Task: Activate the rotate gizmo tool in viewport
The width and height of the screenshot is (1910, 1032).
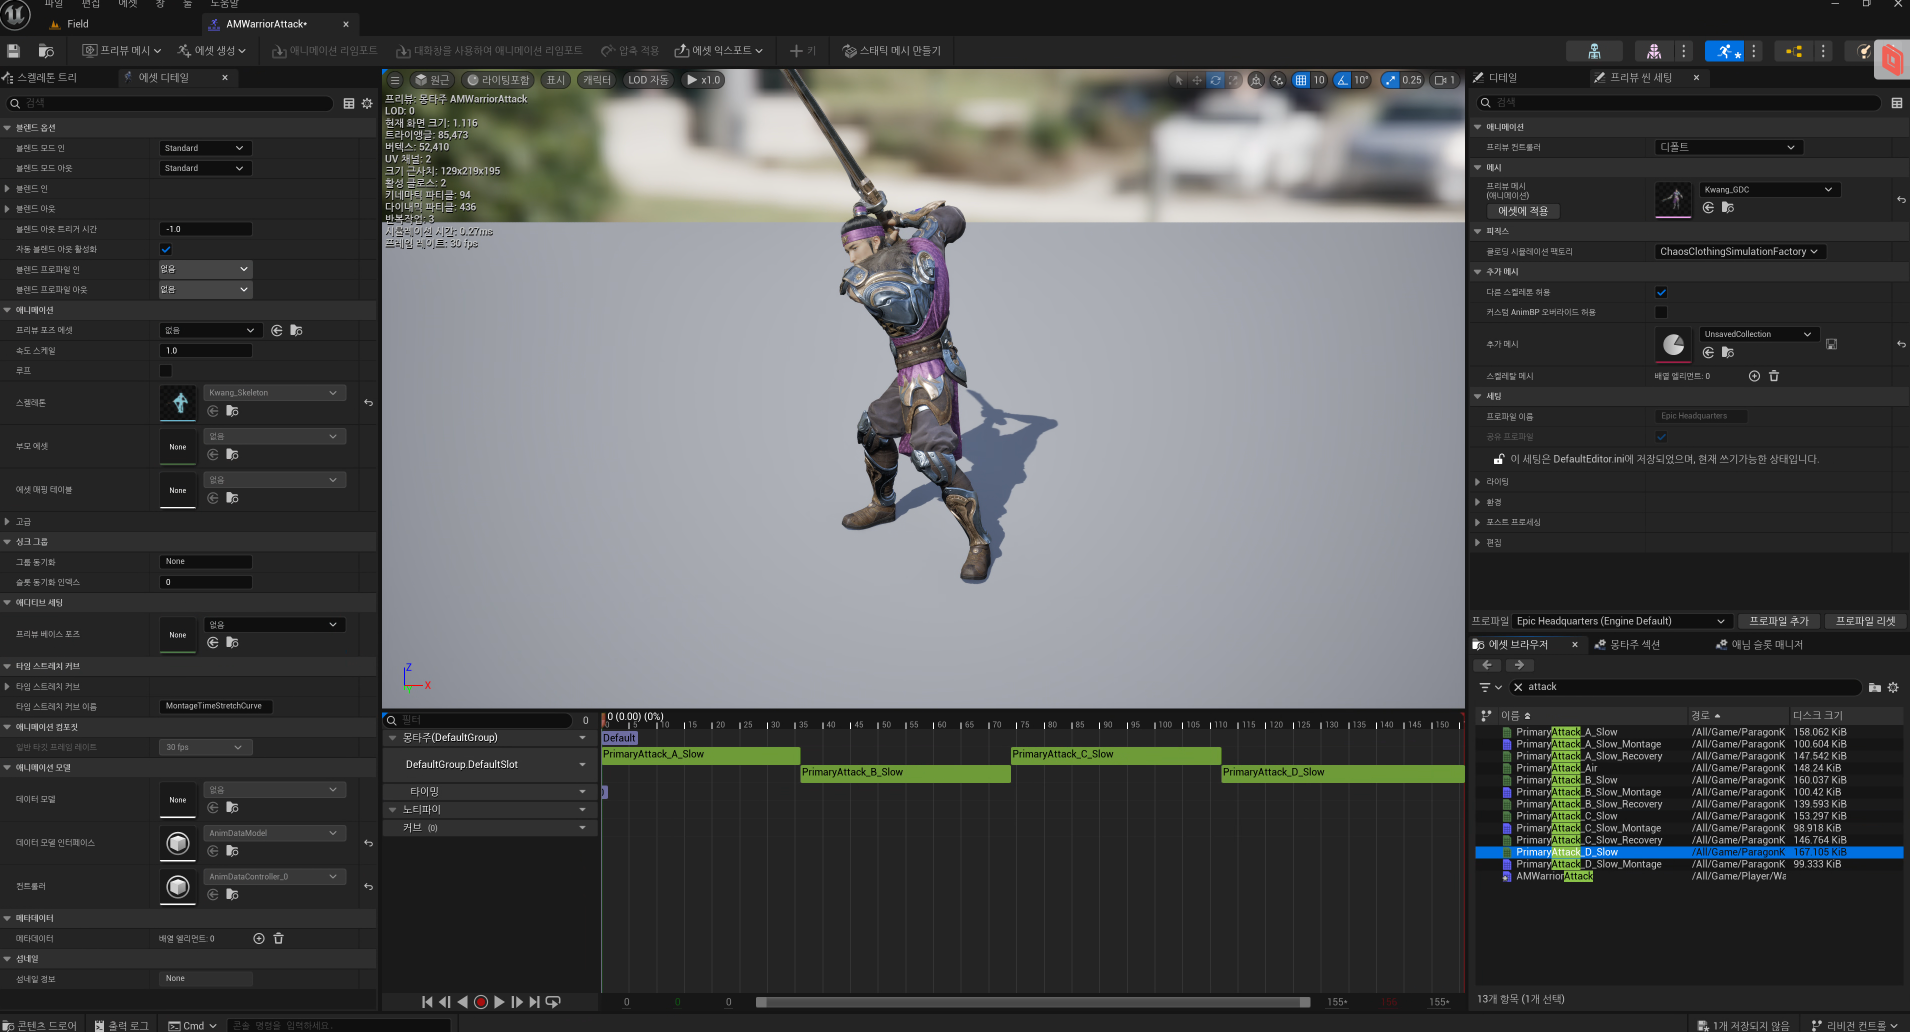Action: [1215, 80]
